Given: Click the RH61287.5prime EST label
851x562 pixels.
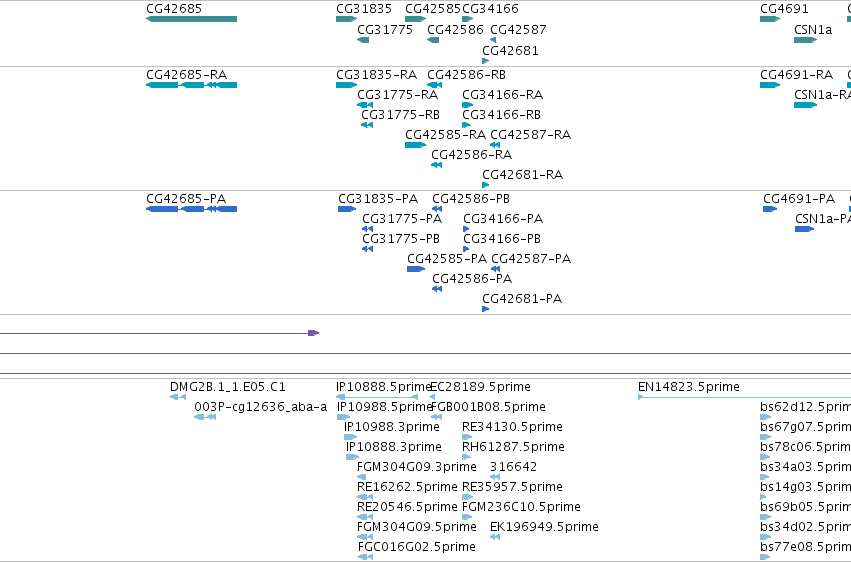Looking at the screenshot, I should tap(513, 448).
